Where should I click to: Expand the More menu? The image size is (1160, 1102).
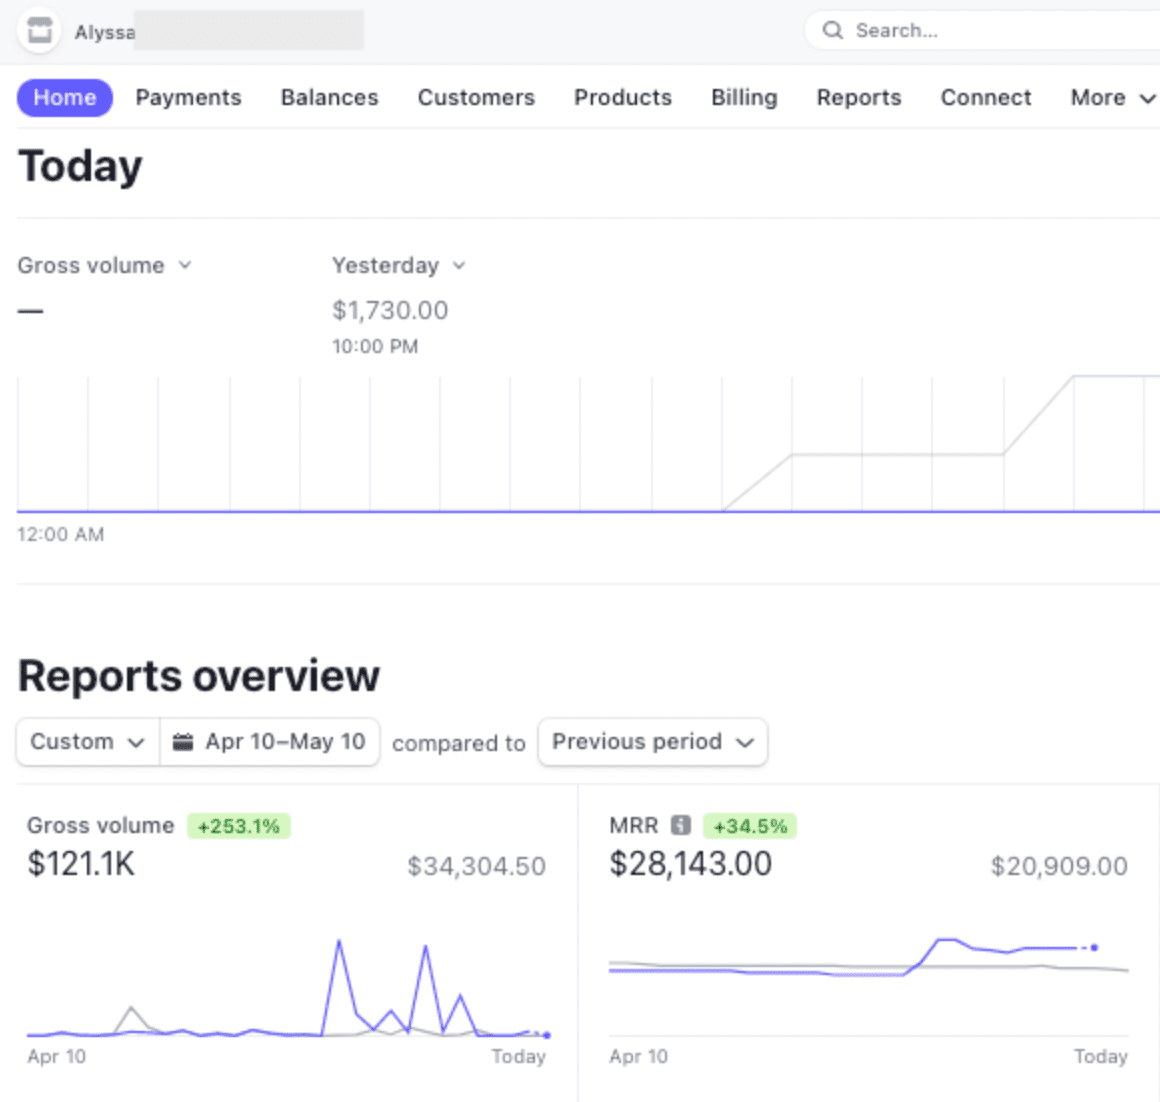click(x=1112, y=98)
